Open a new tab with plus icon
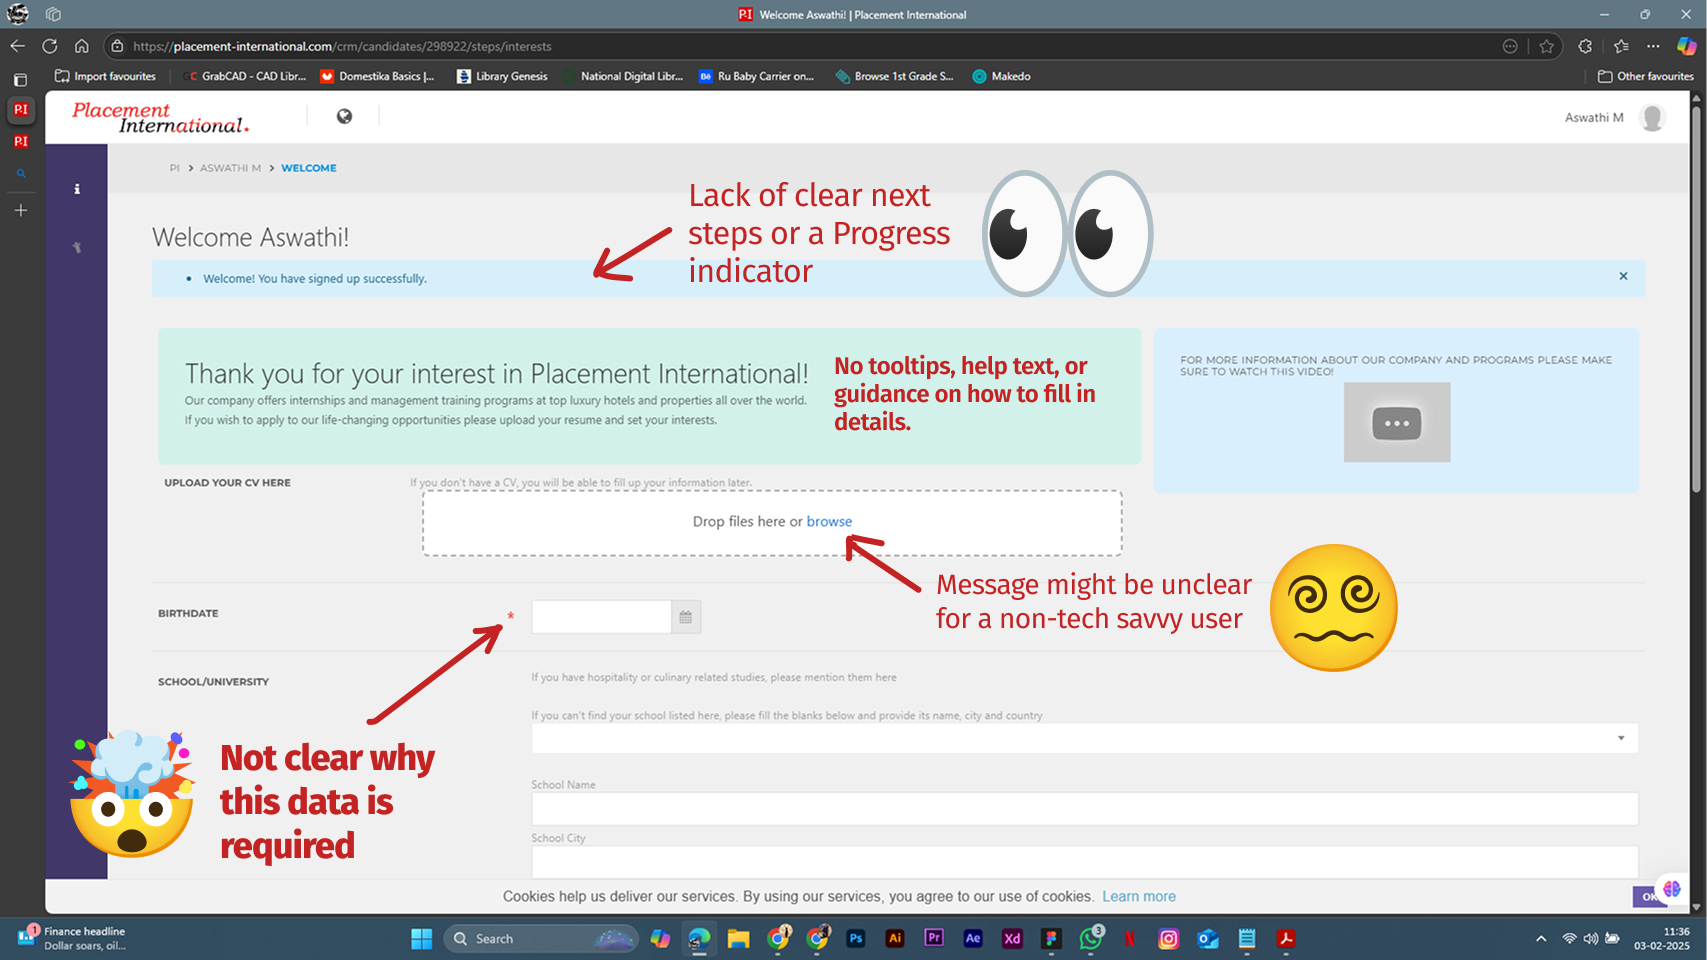Viewport: 1707px width, 960px height. (20, 210)
